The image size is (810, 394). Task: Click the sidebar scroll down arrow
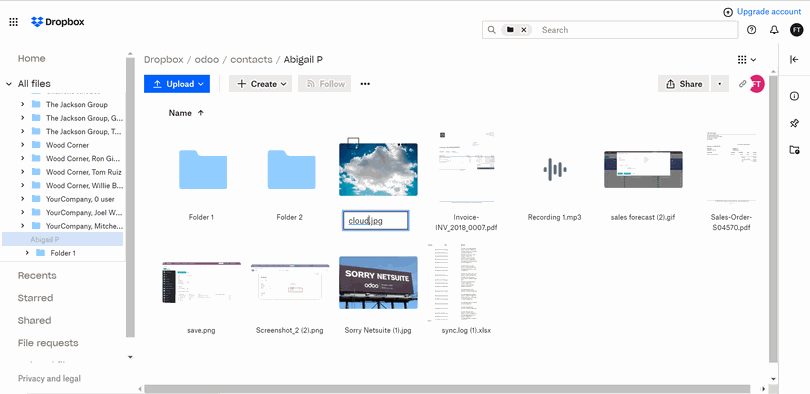click(130, 357)
